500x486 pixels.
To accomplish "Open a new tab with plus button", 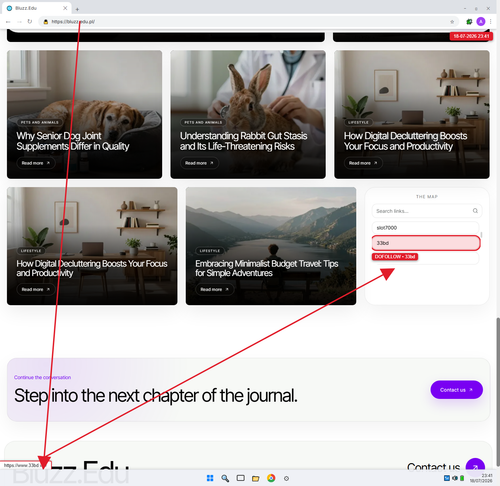I will point(77,9).
